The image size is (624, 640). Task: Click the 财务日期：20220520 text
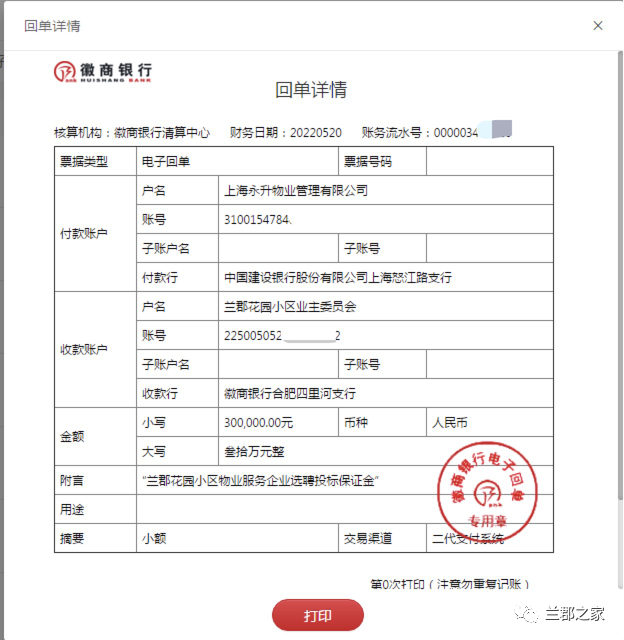point(286,133)
